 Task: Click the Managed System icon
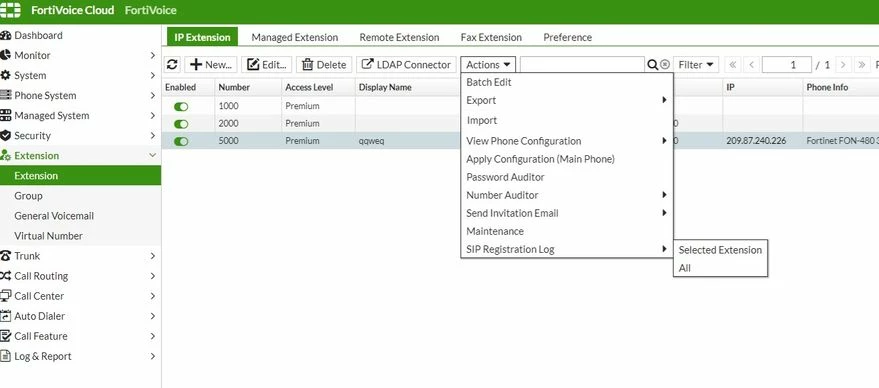click(6, 116)
